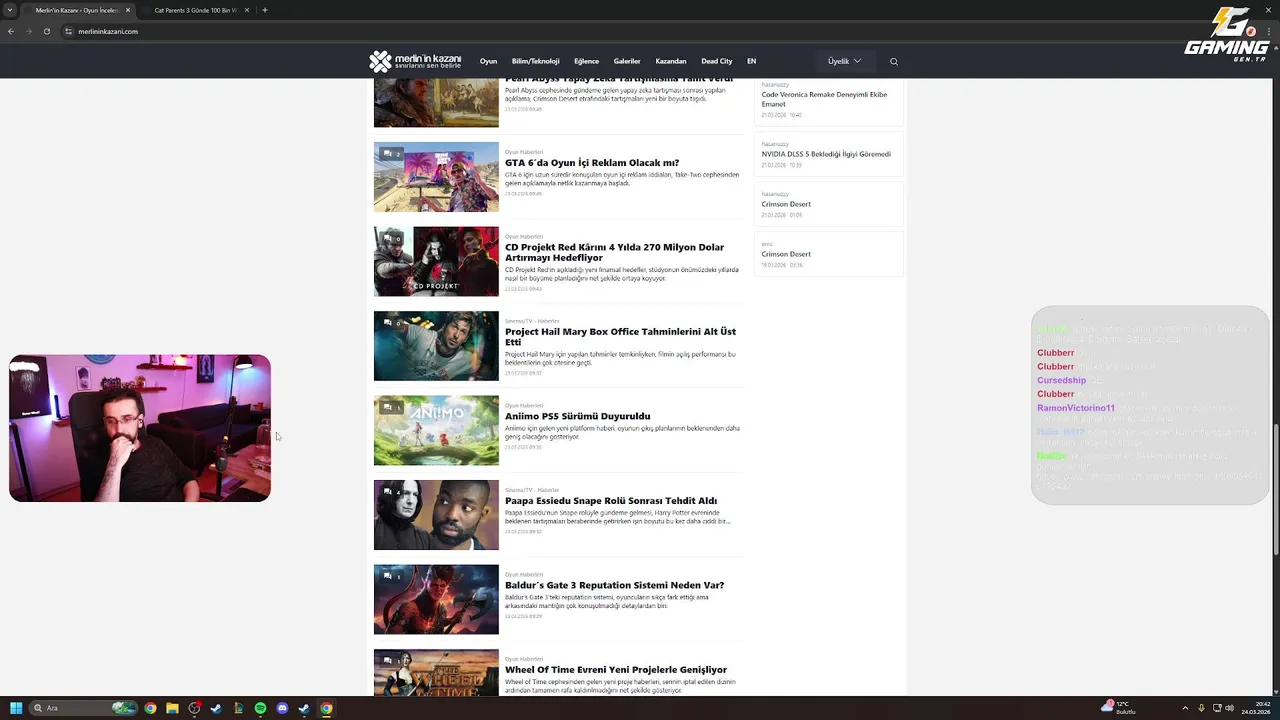Screen dimensions: 1280x720
Task: Open first Chrome icon beside search box
Action: coord(150,708)
